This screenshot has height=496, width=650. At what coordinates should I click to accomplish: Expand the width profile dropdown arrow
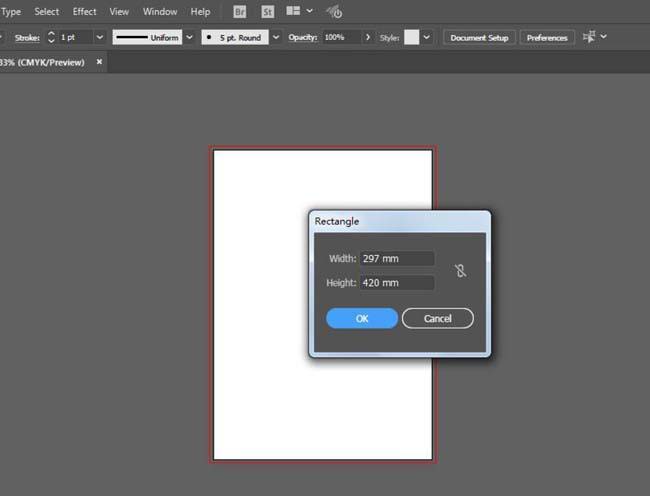(x=189, y=37)
